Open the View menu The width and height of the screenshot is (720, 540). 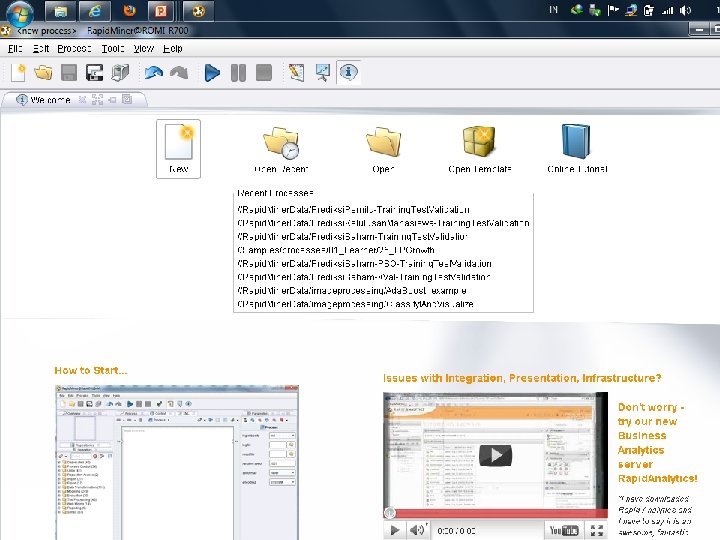pyautogui.click(x=144, y=48)
